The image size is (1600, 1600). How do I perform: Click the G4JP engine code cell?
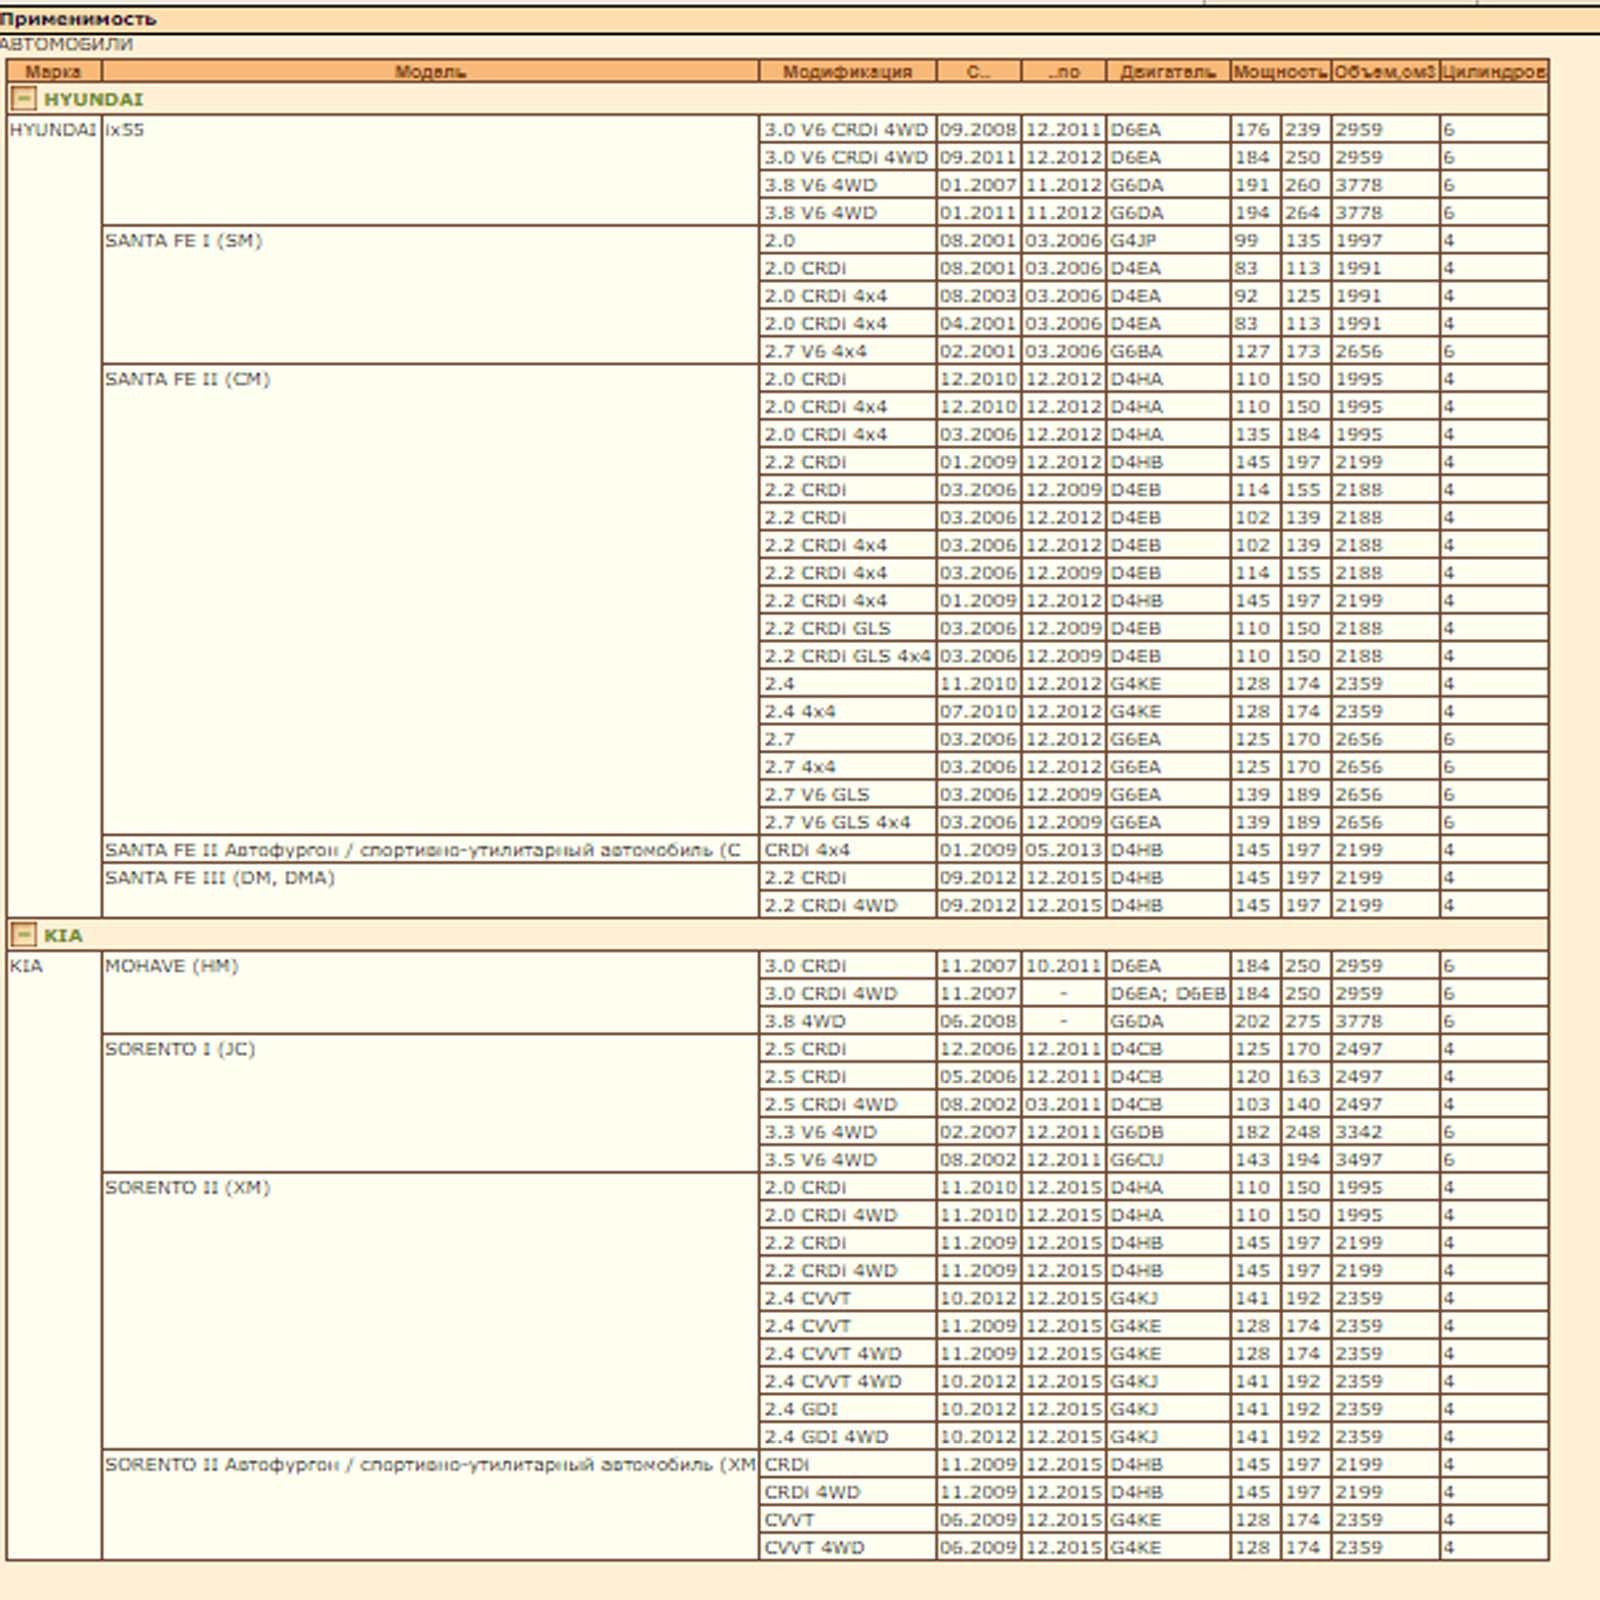coord(1133,241)
